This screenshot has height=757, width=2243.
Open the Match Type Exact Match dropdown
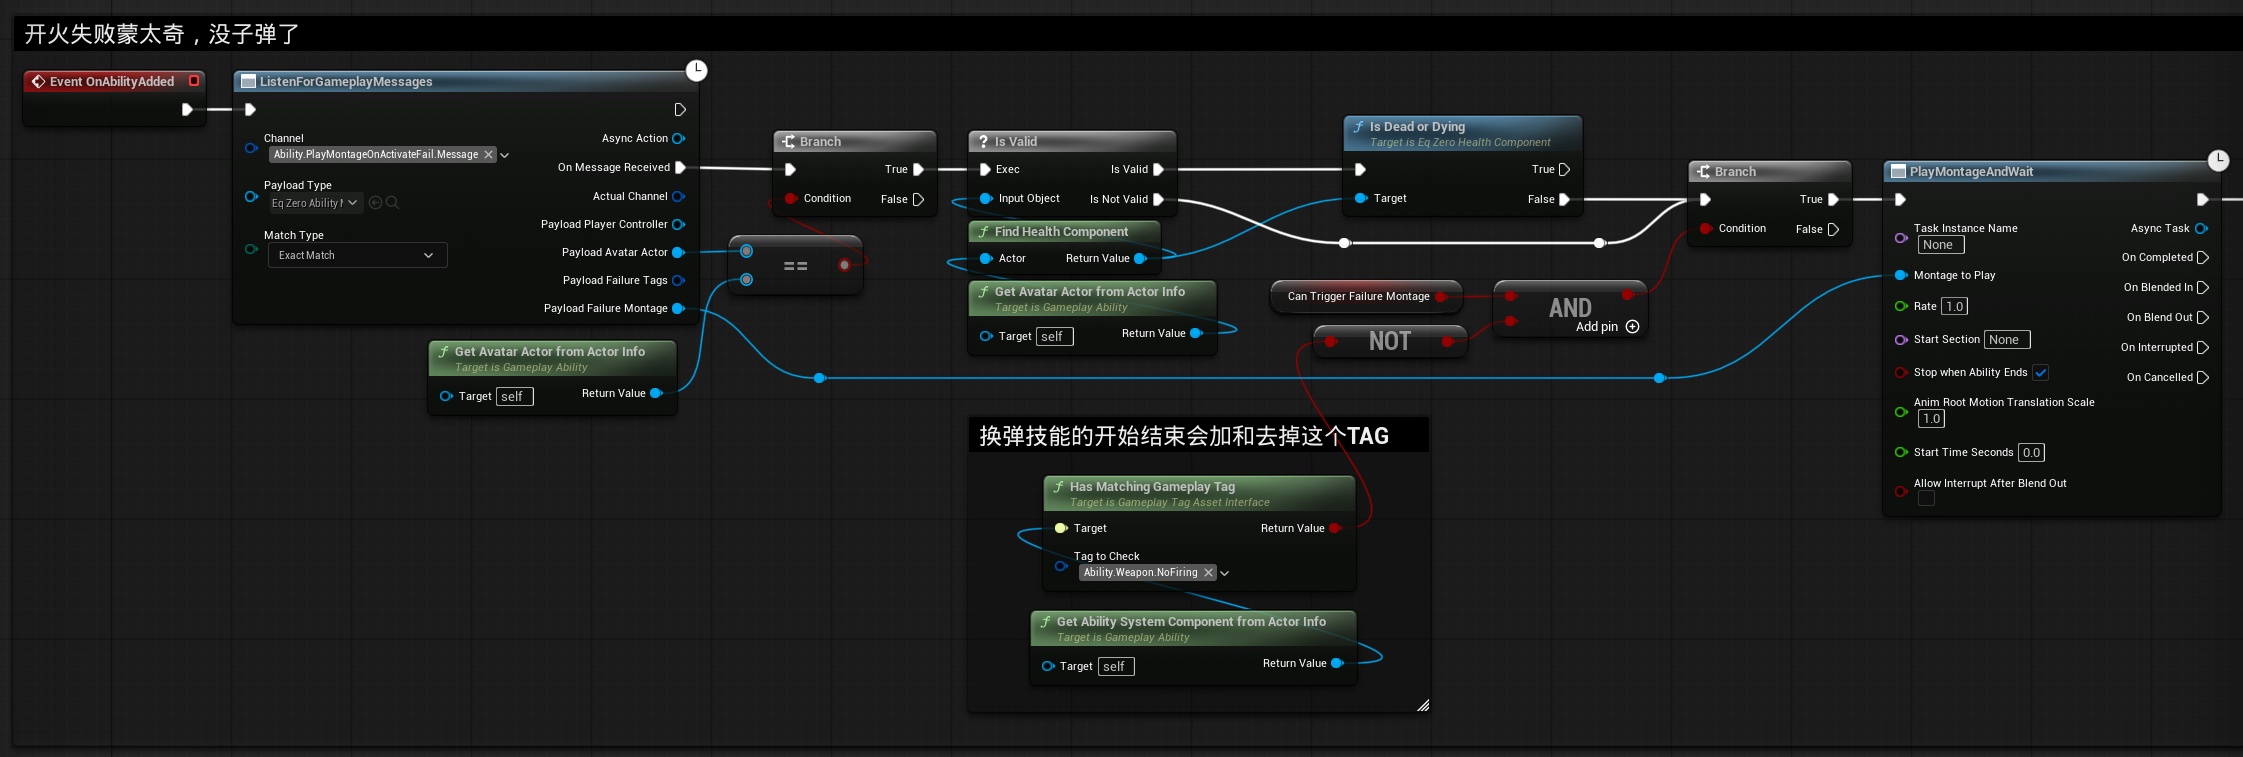click(357, 256)
